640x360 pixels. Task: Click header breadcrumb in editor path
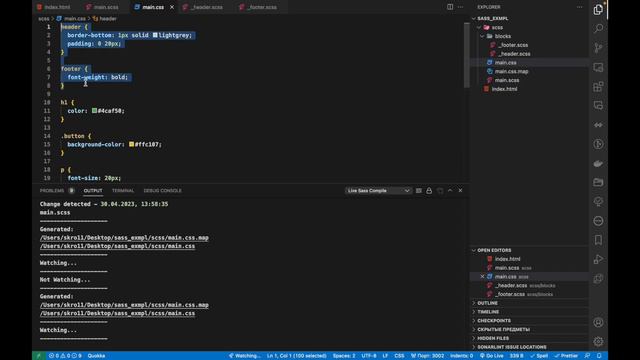pyautogui.click(x=104, y=19)
